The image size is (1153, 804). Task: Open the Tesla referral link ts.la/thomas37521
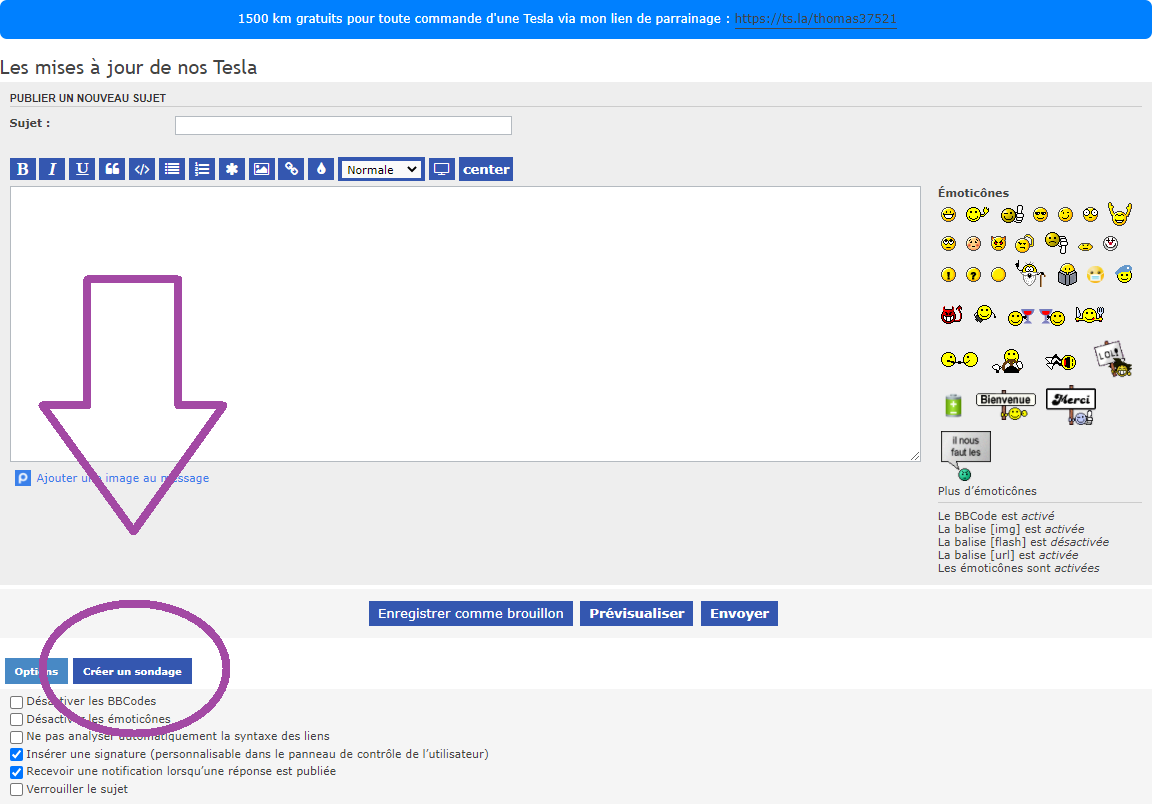pos(815,19)
